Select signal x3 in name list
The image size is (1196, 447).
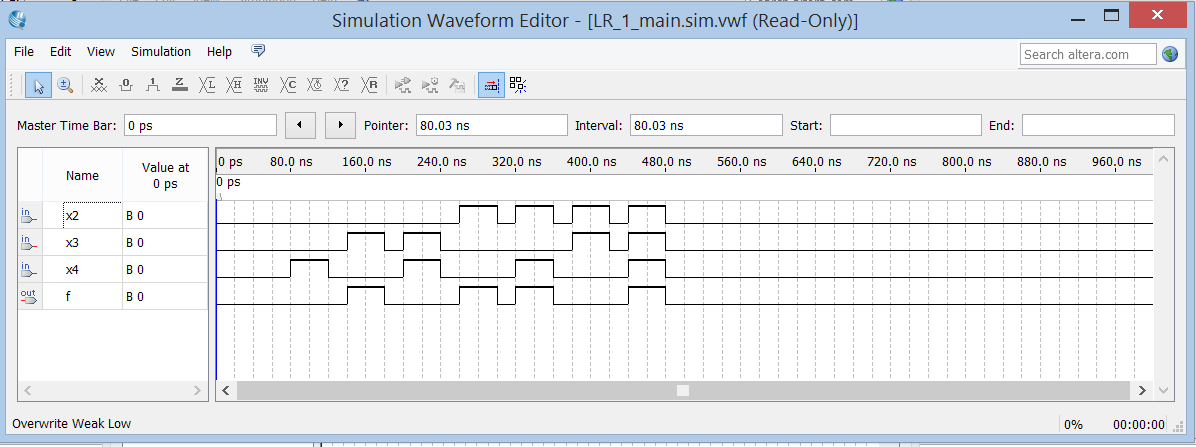tap(72, 243)
